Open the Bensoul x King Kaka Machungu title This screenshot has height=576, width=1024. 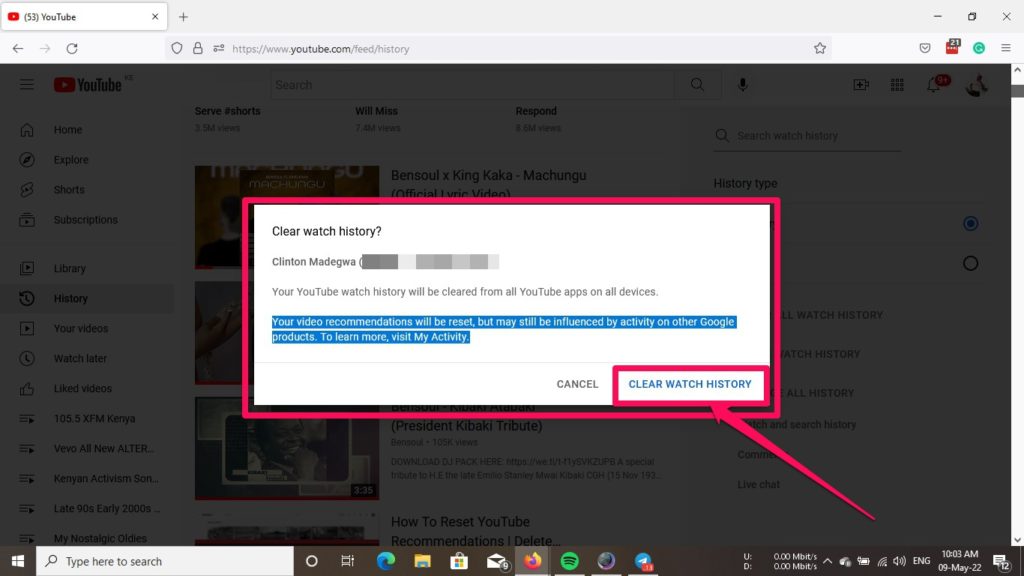(488, 184)
